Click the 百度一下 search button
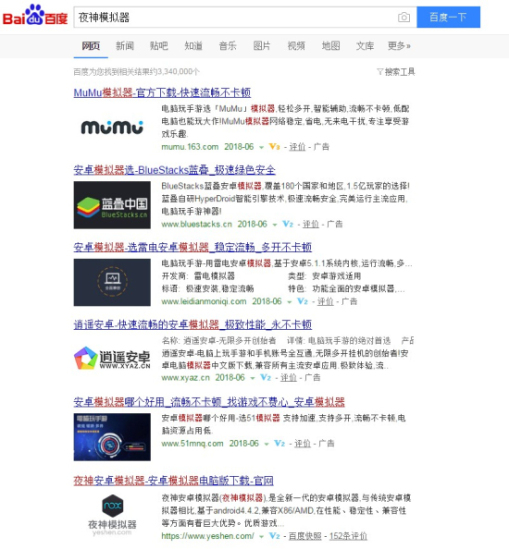This screenshot has width=509, height=549. click(x=448, y=17)
